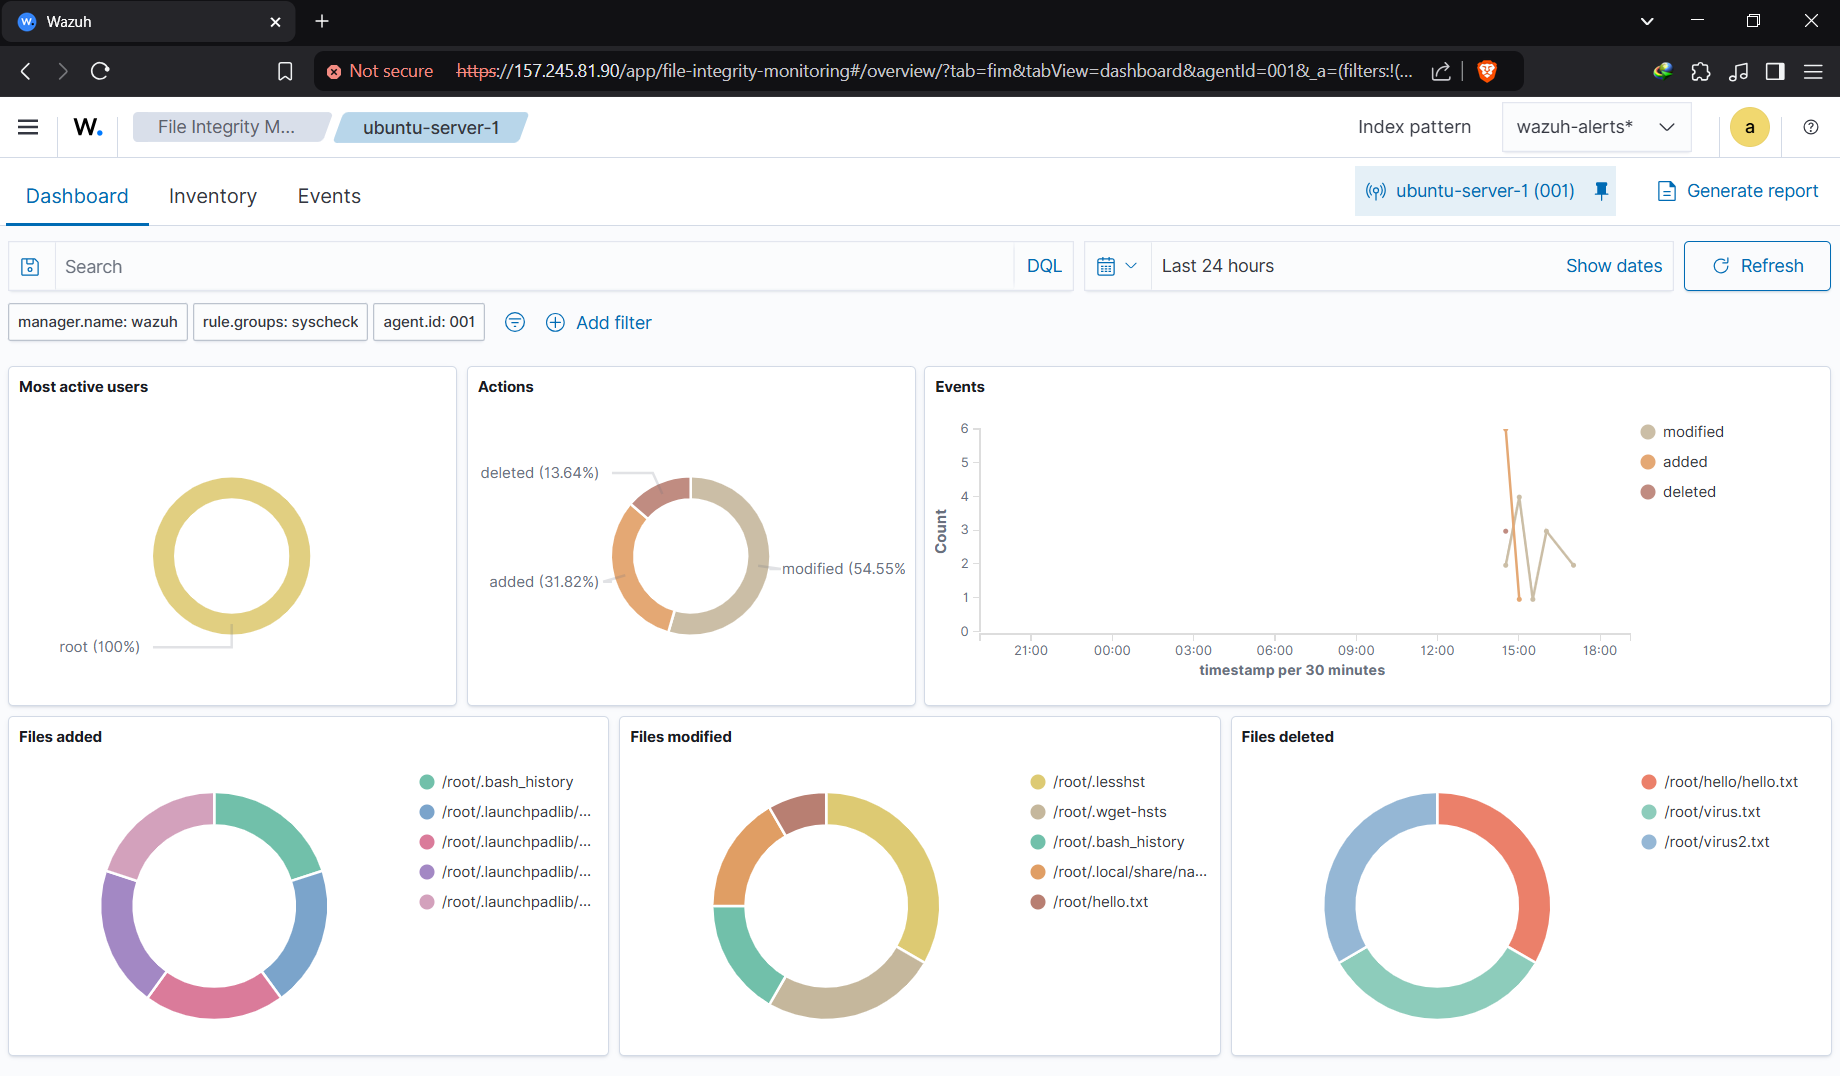Select the ubuntu-server-1 (001) agent button
The height and width of the screenshot is (1076, 1840).
1485,191
